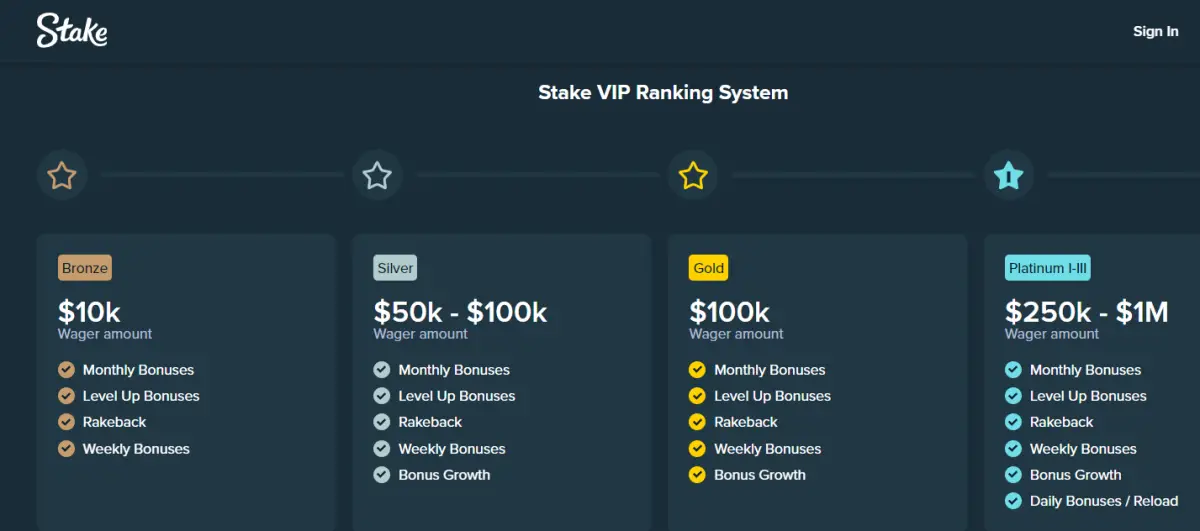Click the Silver star rank icon
Viewport: 1200px width, 531px height.
click(x=377, y=176)
